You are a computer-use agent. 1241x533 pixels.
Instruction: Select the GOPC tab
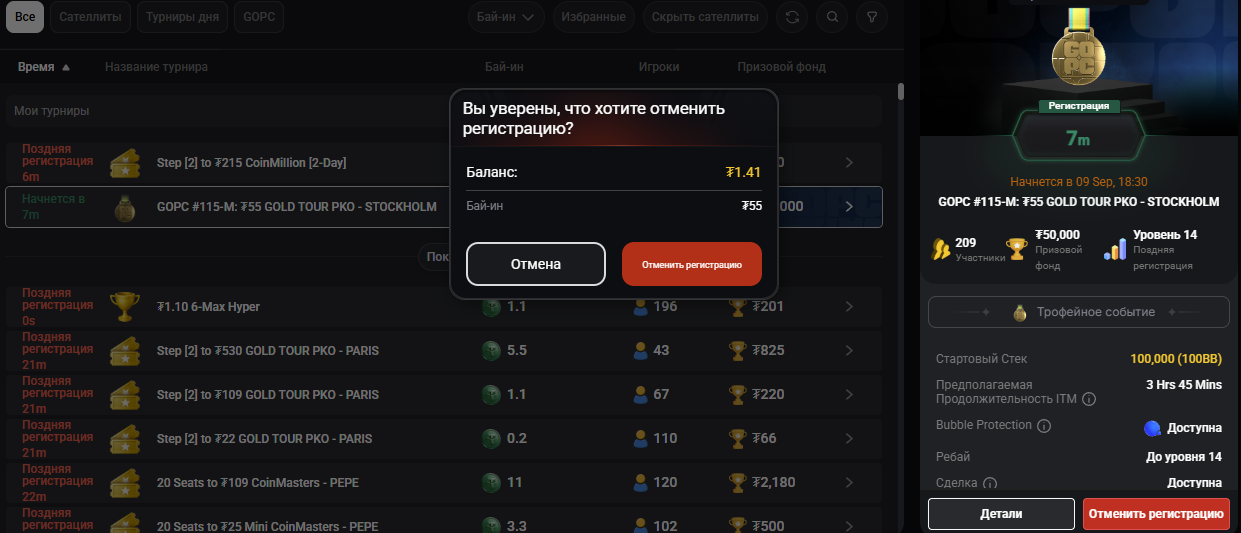(258, 17)
